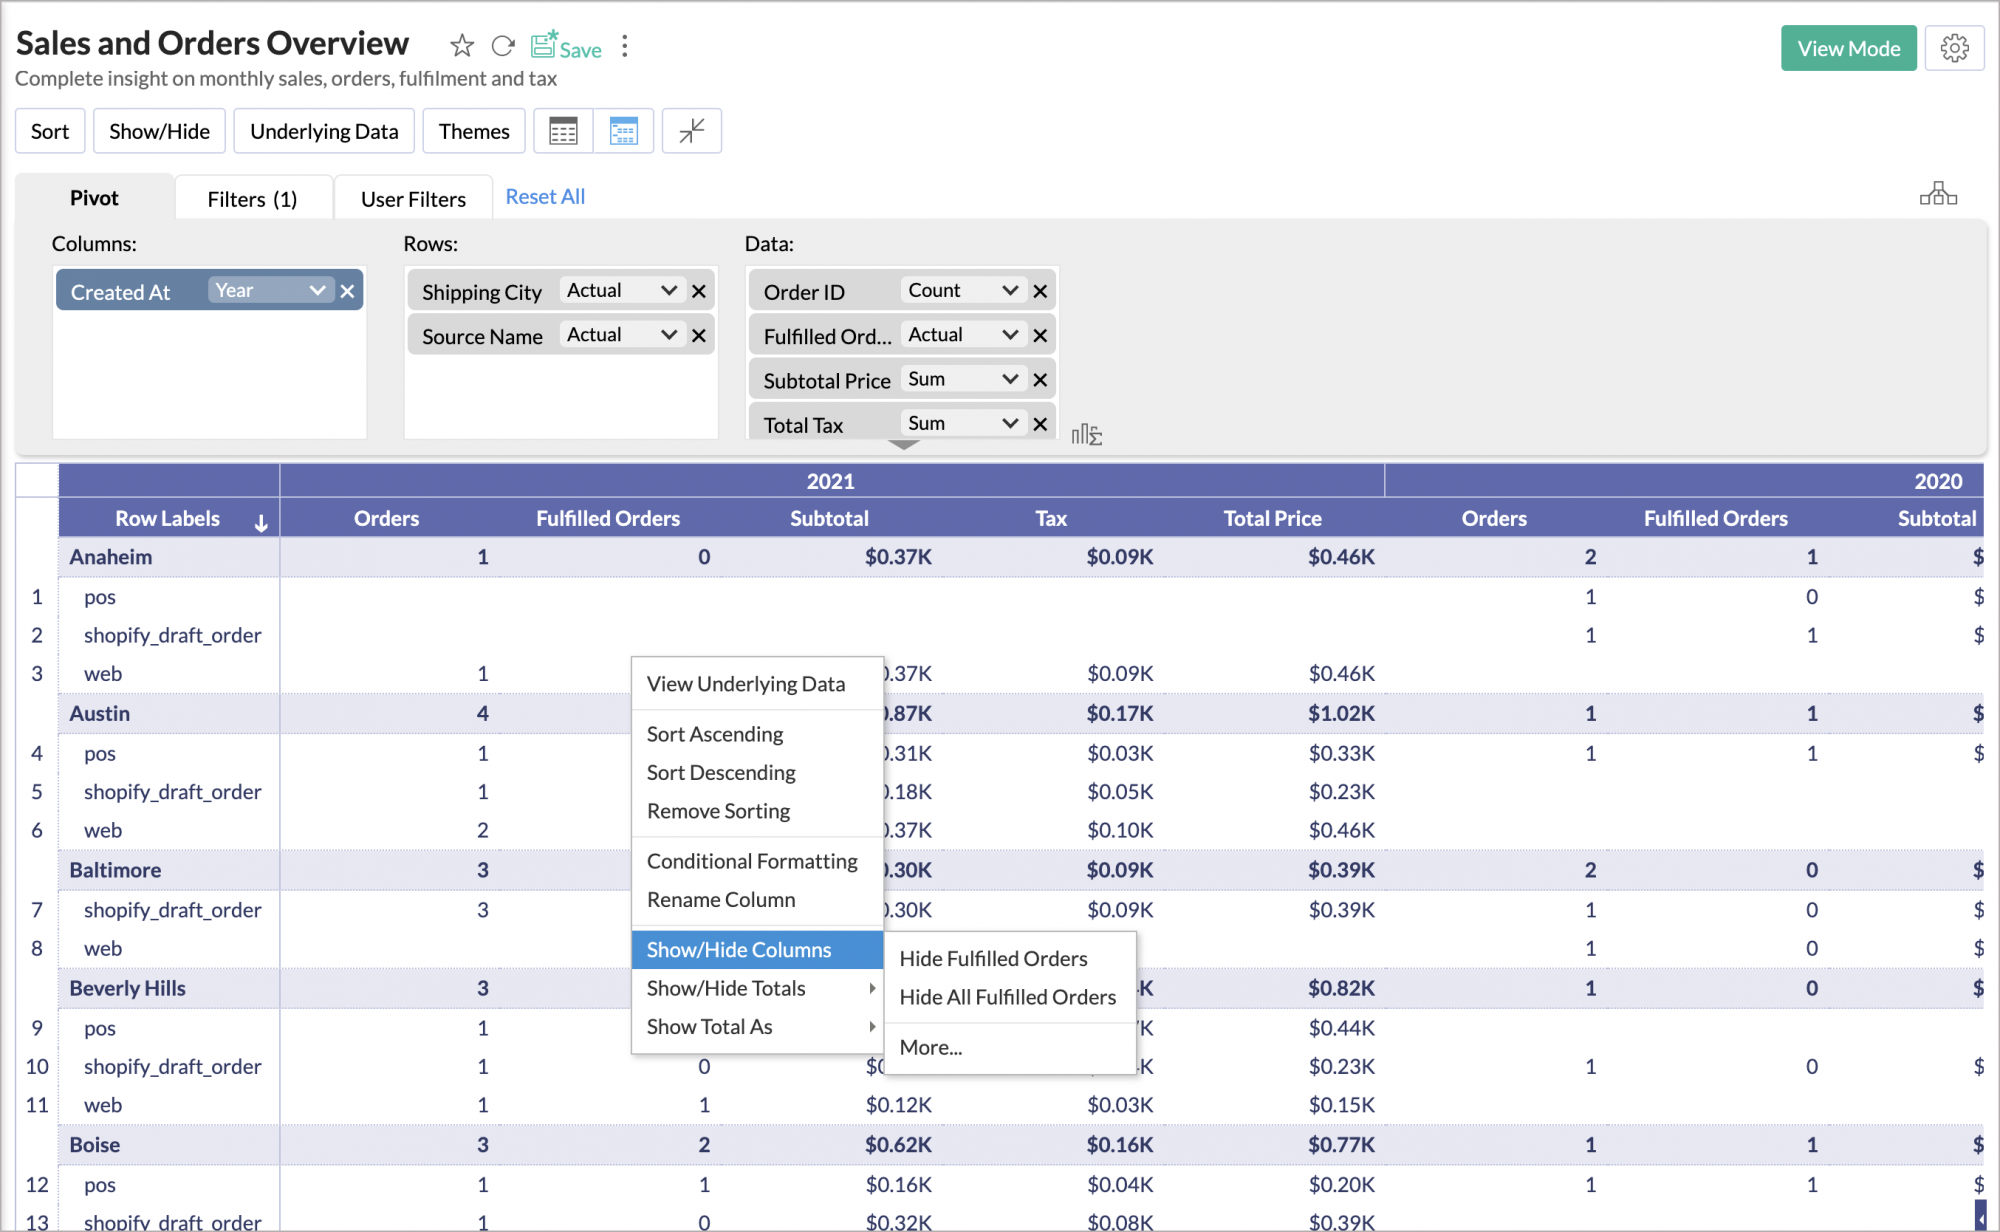Open the three-dot more options menu
2000x1232 pixels.
click(x=625, y=46)
